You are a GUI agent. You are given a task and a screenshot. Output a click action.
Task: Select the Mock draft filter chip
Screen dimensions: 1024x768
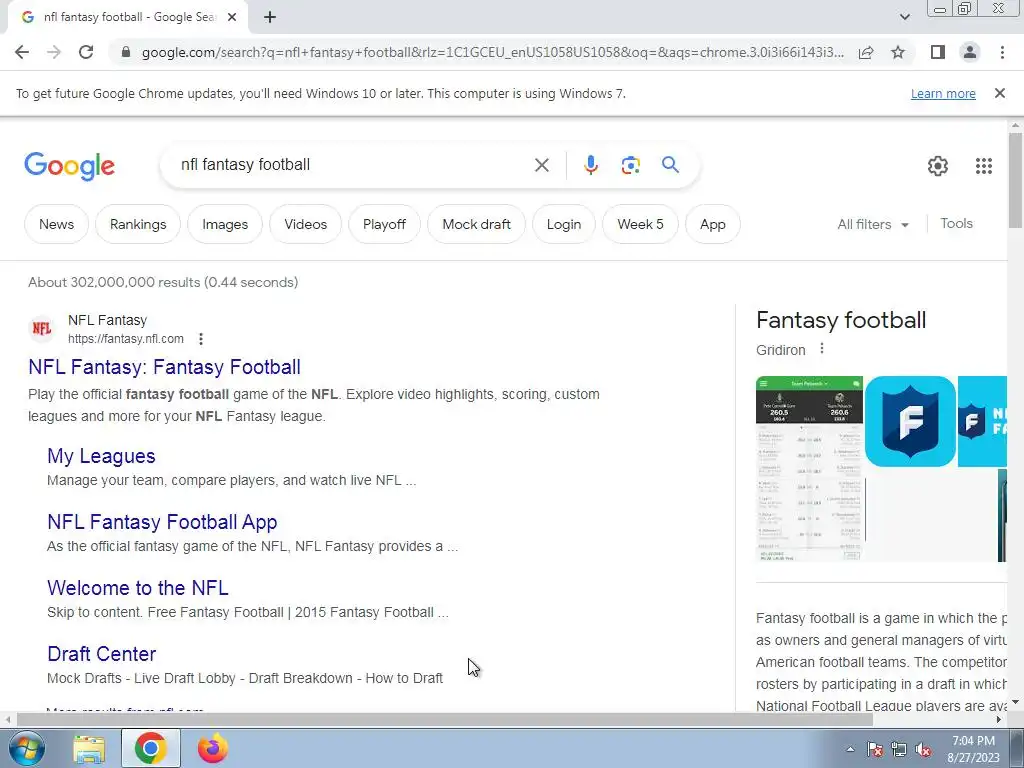tap(476, 224)
